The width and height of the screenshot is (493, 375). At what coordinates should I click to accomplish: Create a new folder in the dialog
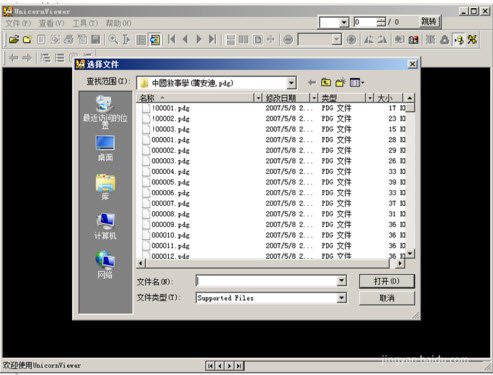coord(340,82)
